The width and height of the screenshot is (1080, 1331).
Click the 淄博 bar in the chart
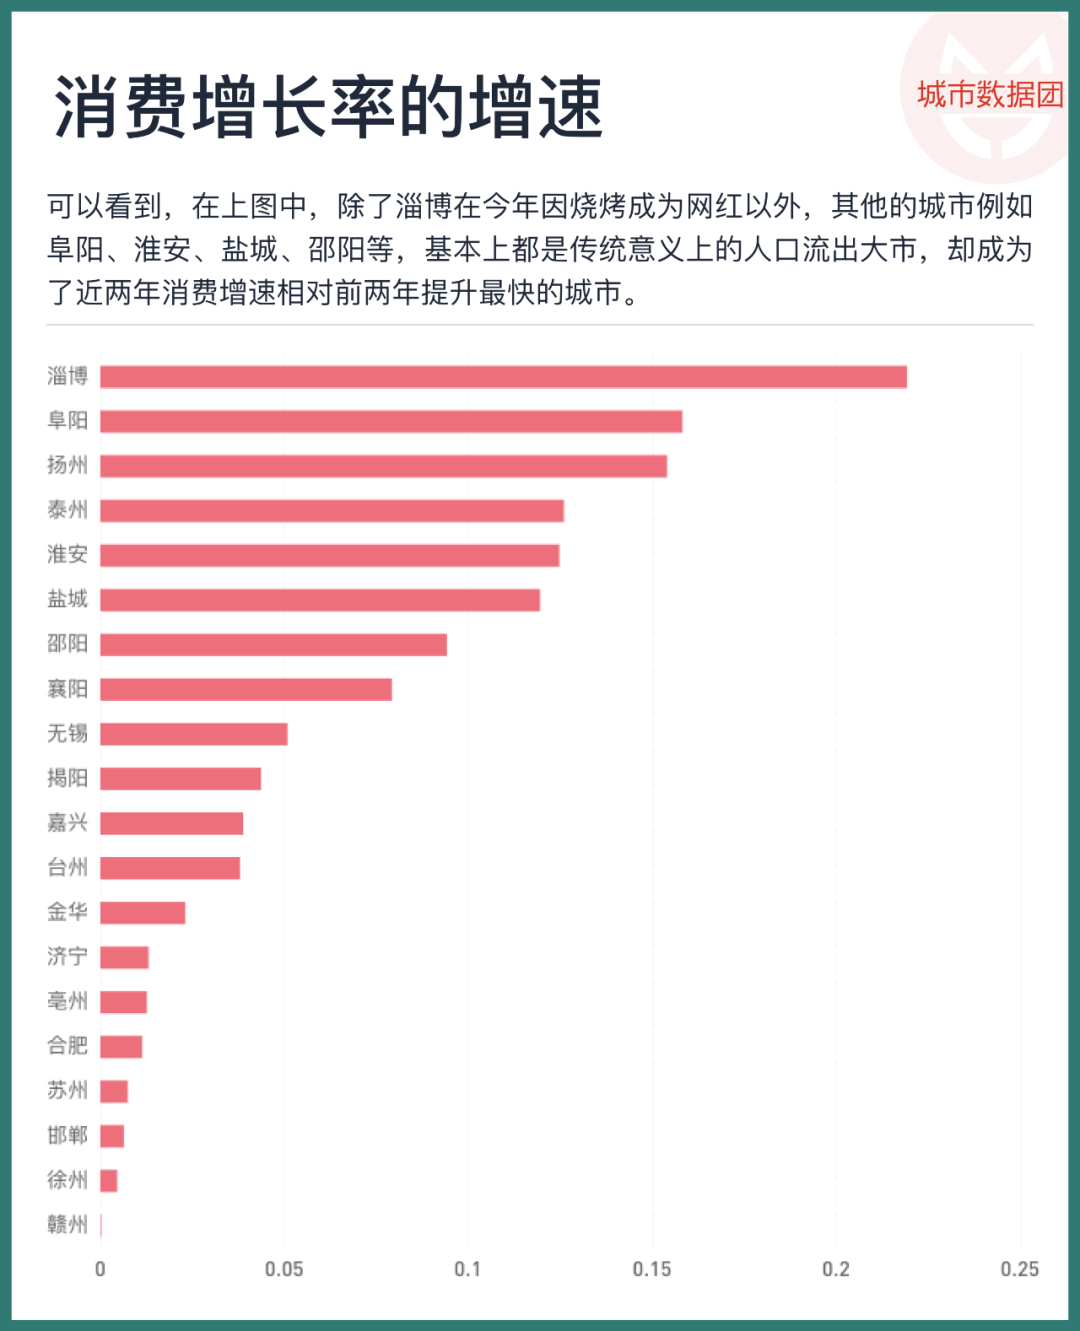click(x=503, y=377)
